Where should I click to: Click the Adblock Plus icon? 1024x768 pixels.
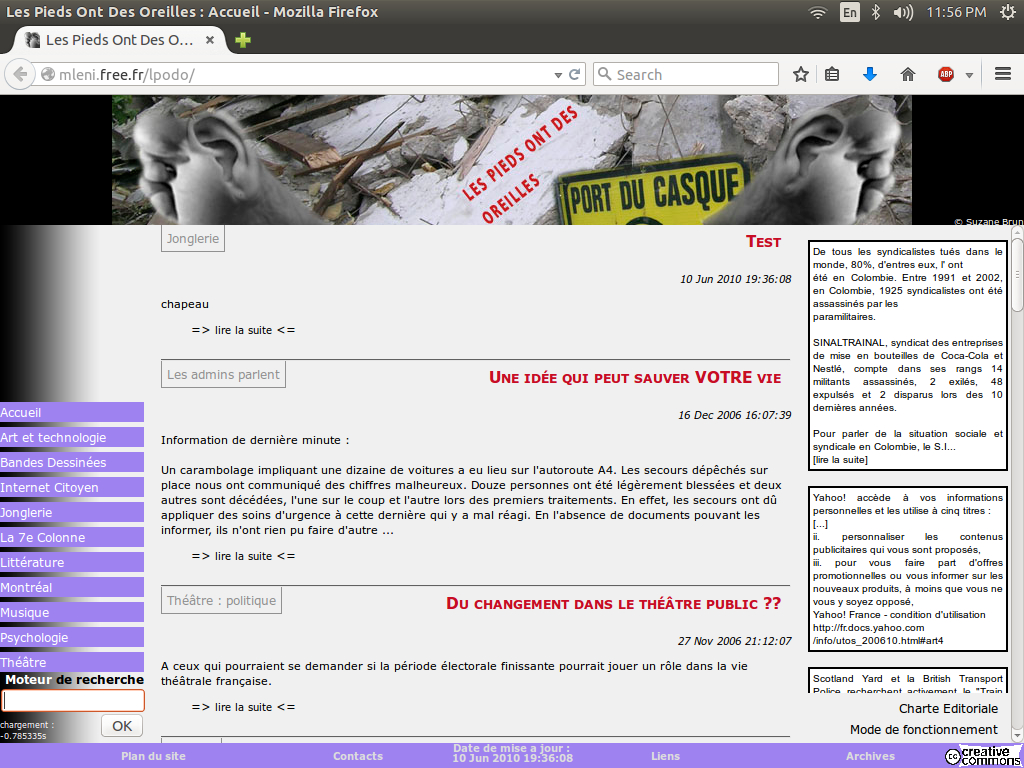pos(945,74)
